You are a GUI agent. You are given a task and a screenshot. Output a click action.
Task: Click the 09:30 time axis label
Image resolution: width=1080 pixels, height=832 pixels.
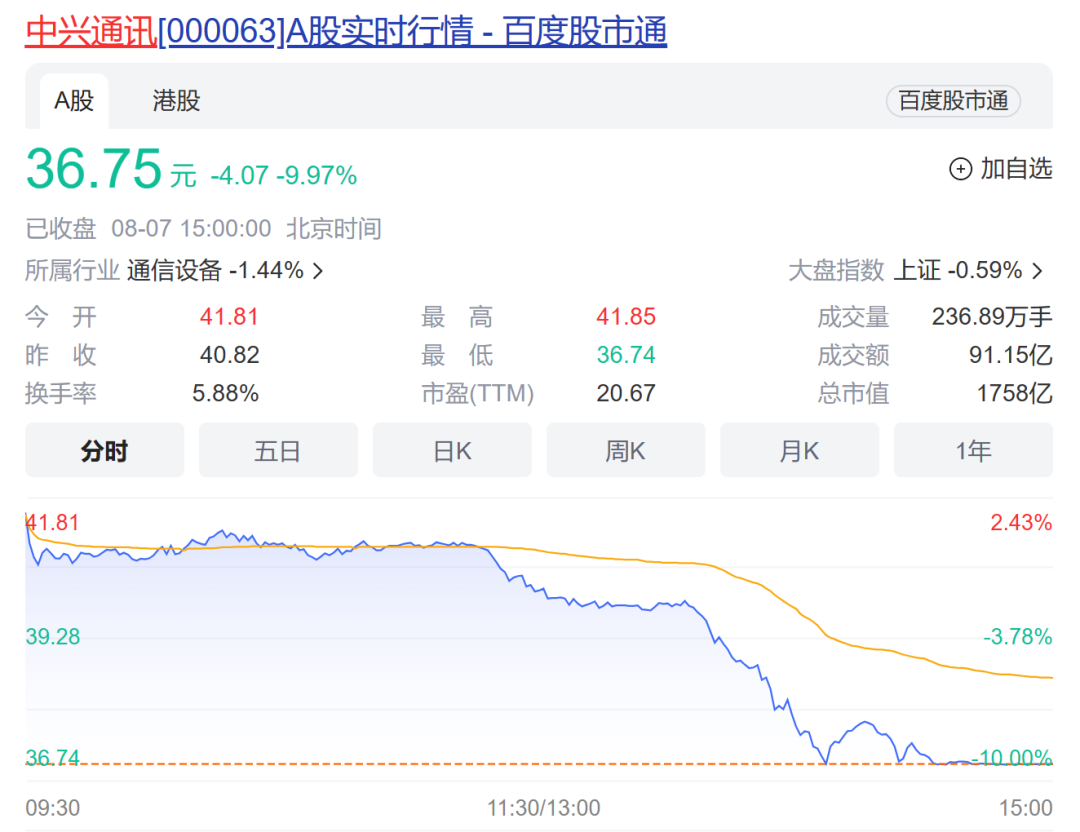coord(53,807)
